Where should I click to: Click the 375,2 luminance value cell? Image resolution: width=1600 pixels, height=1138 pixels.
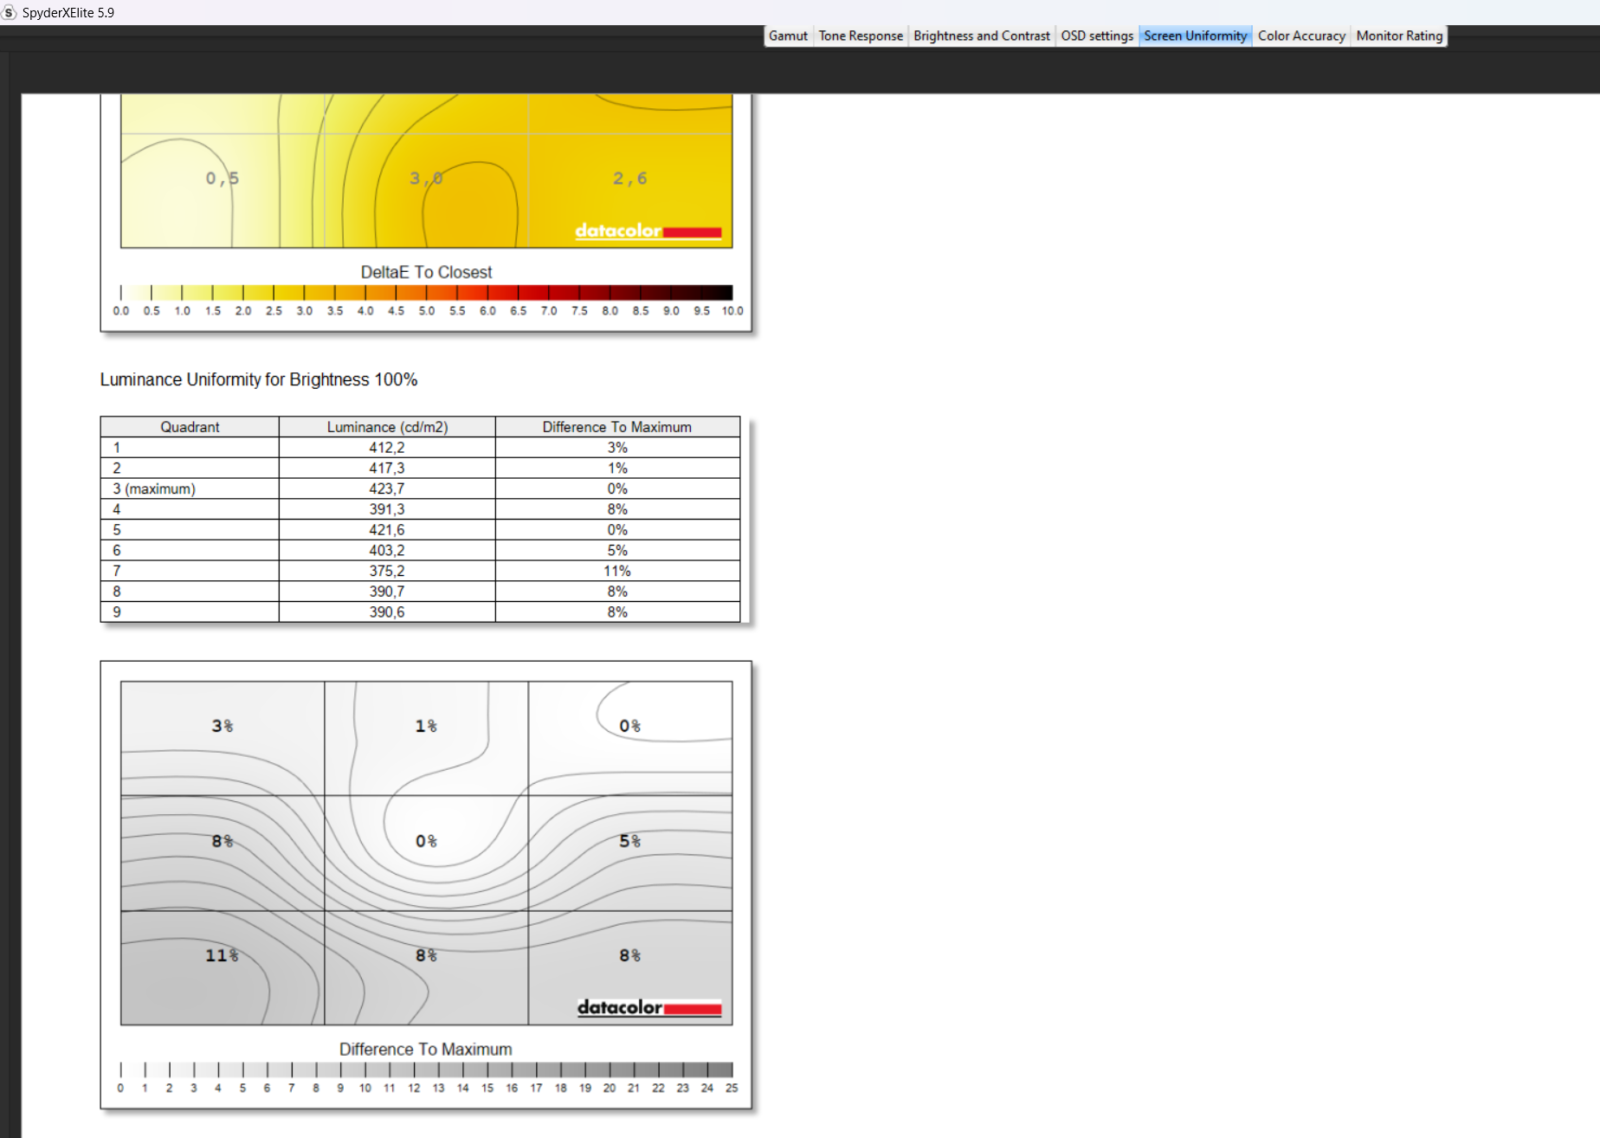[x=387, y=571]
